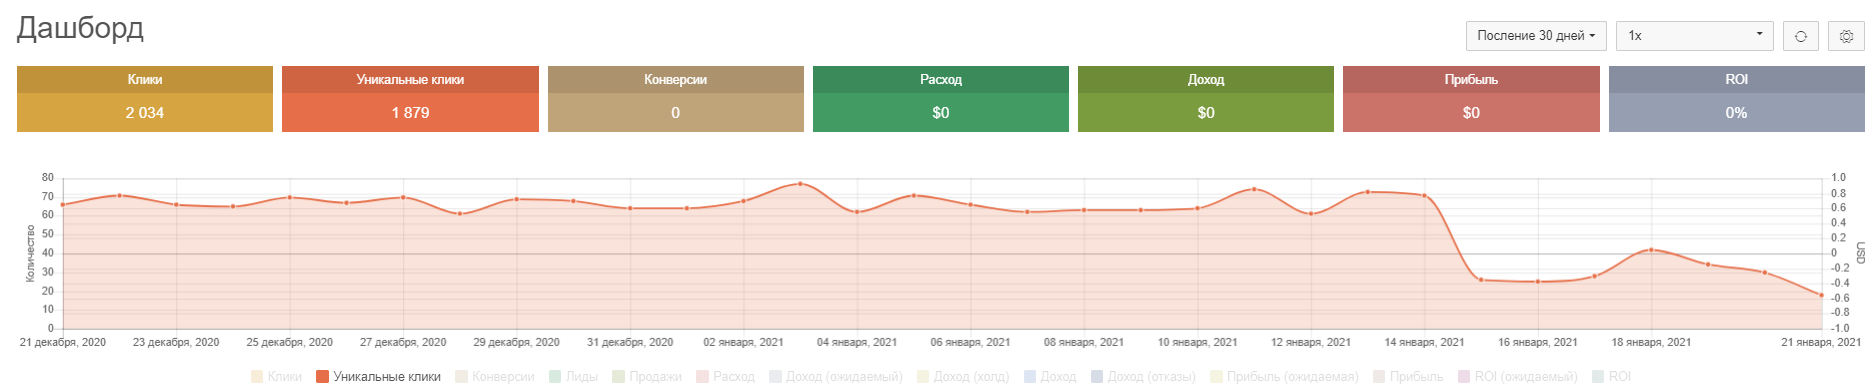The image size is (1876, 391).
Task: Click the 'Доход' $0 stat card
Action: pyautogui.click(x=1206, y=99)
